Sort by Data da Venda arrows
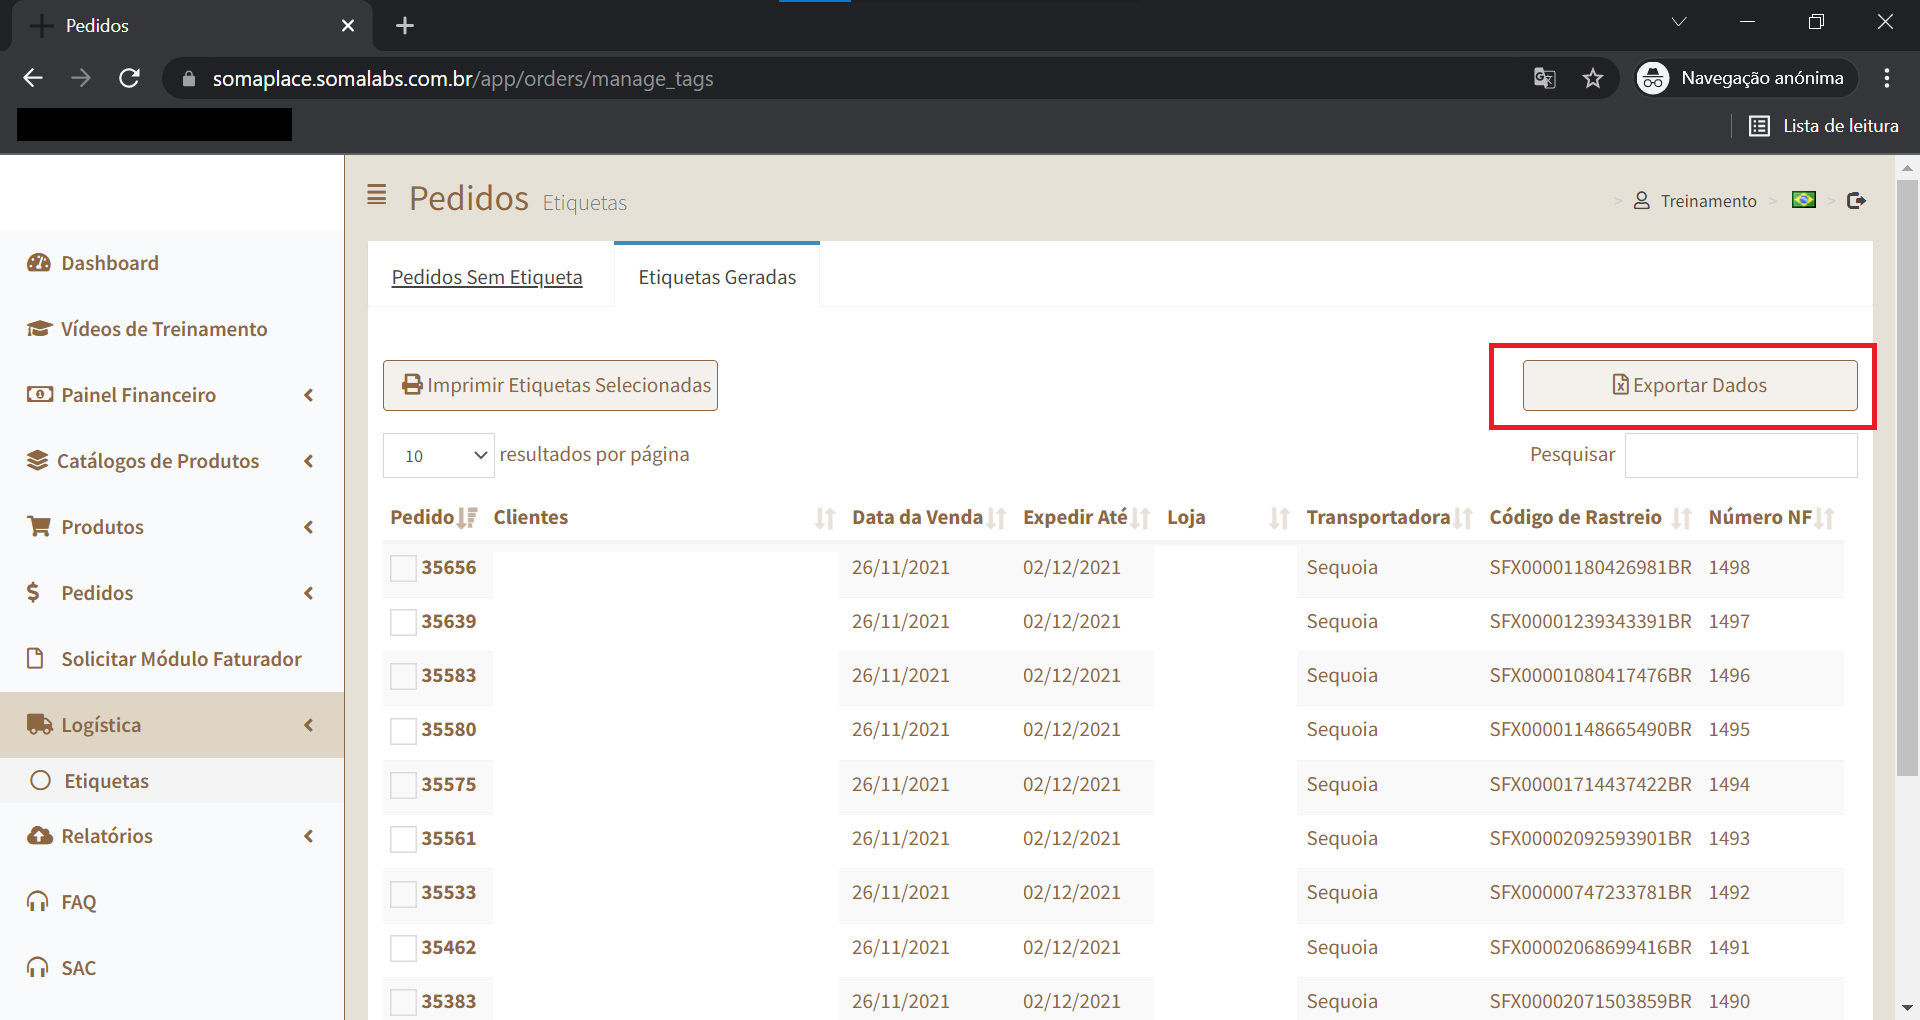Viewport: 1920px width, 1020px height. (x=996, y=518)
